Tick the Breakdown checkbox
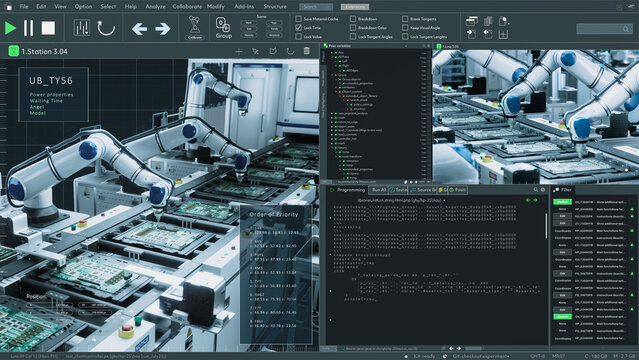This screenshot has height=360, width=639. [353, 19]
